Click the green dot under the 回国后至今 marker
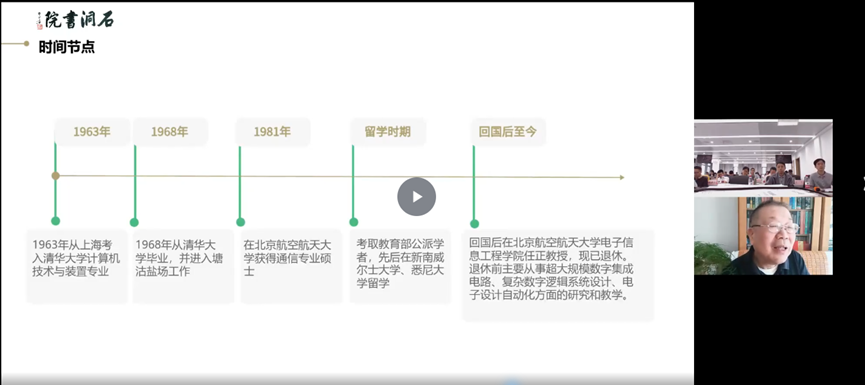The height and width of the screenshot is (385, 865). click(x=474, y=223)
